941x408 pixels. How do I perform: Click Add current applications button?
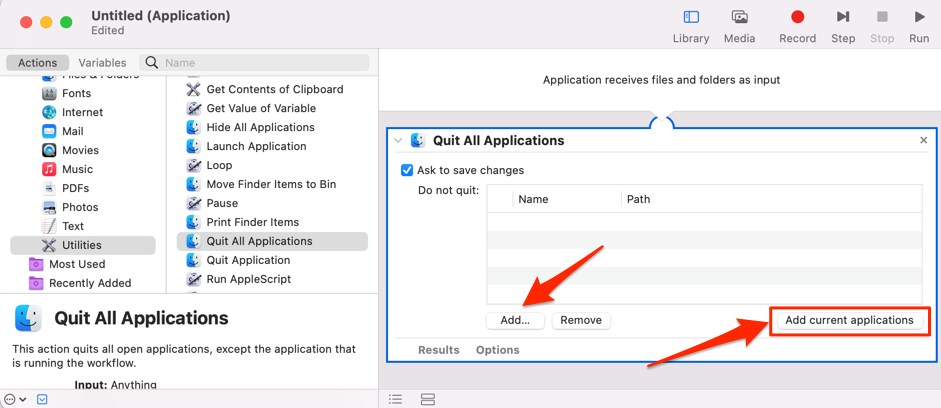tap(849, 320)
